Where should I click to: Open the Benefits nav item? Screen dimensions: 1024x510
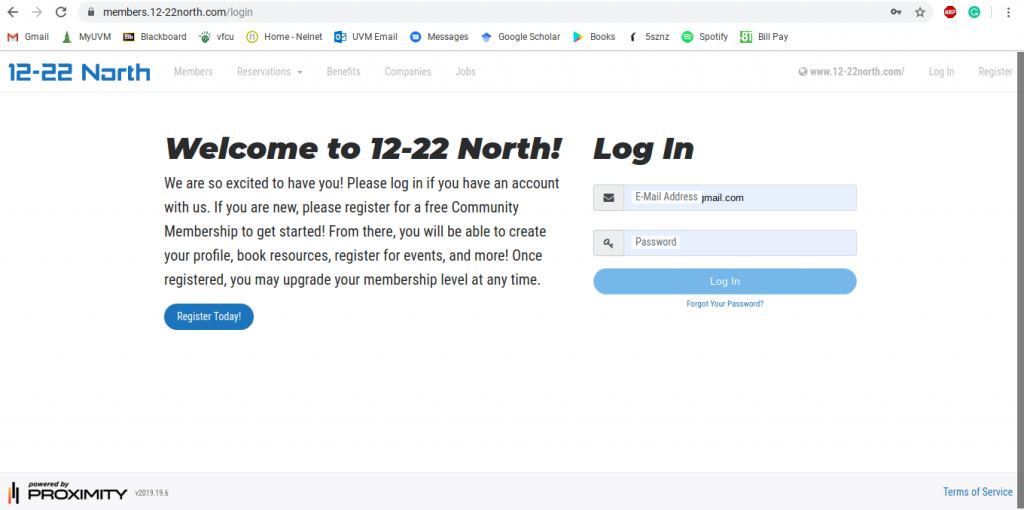344,72
